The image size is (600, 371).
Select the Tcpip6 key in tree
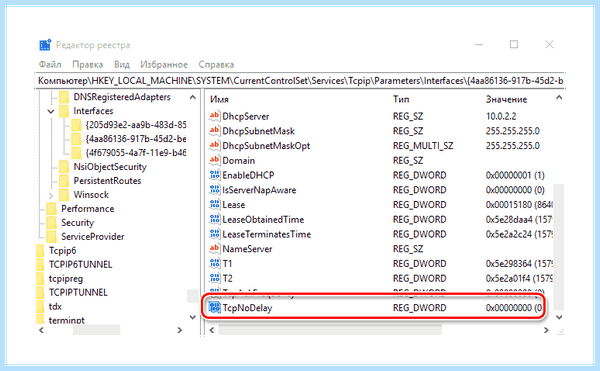pyautogui.click(x=62, y=251)
